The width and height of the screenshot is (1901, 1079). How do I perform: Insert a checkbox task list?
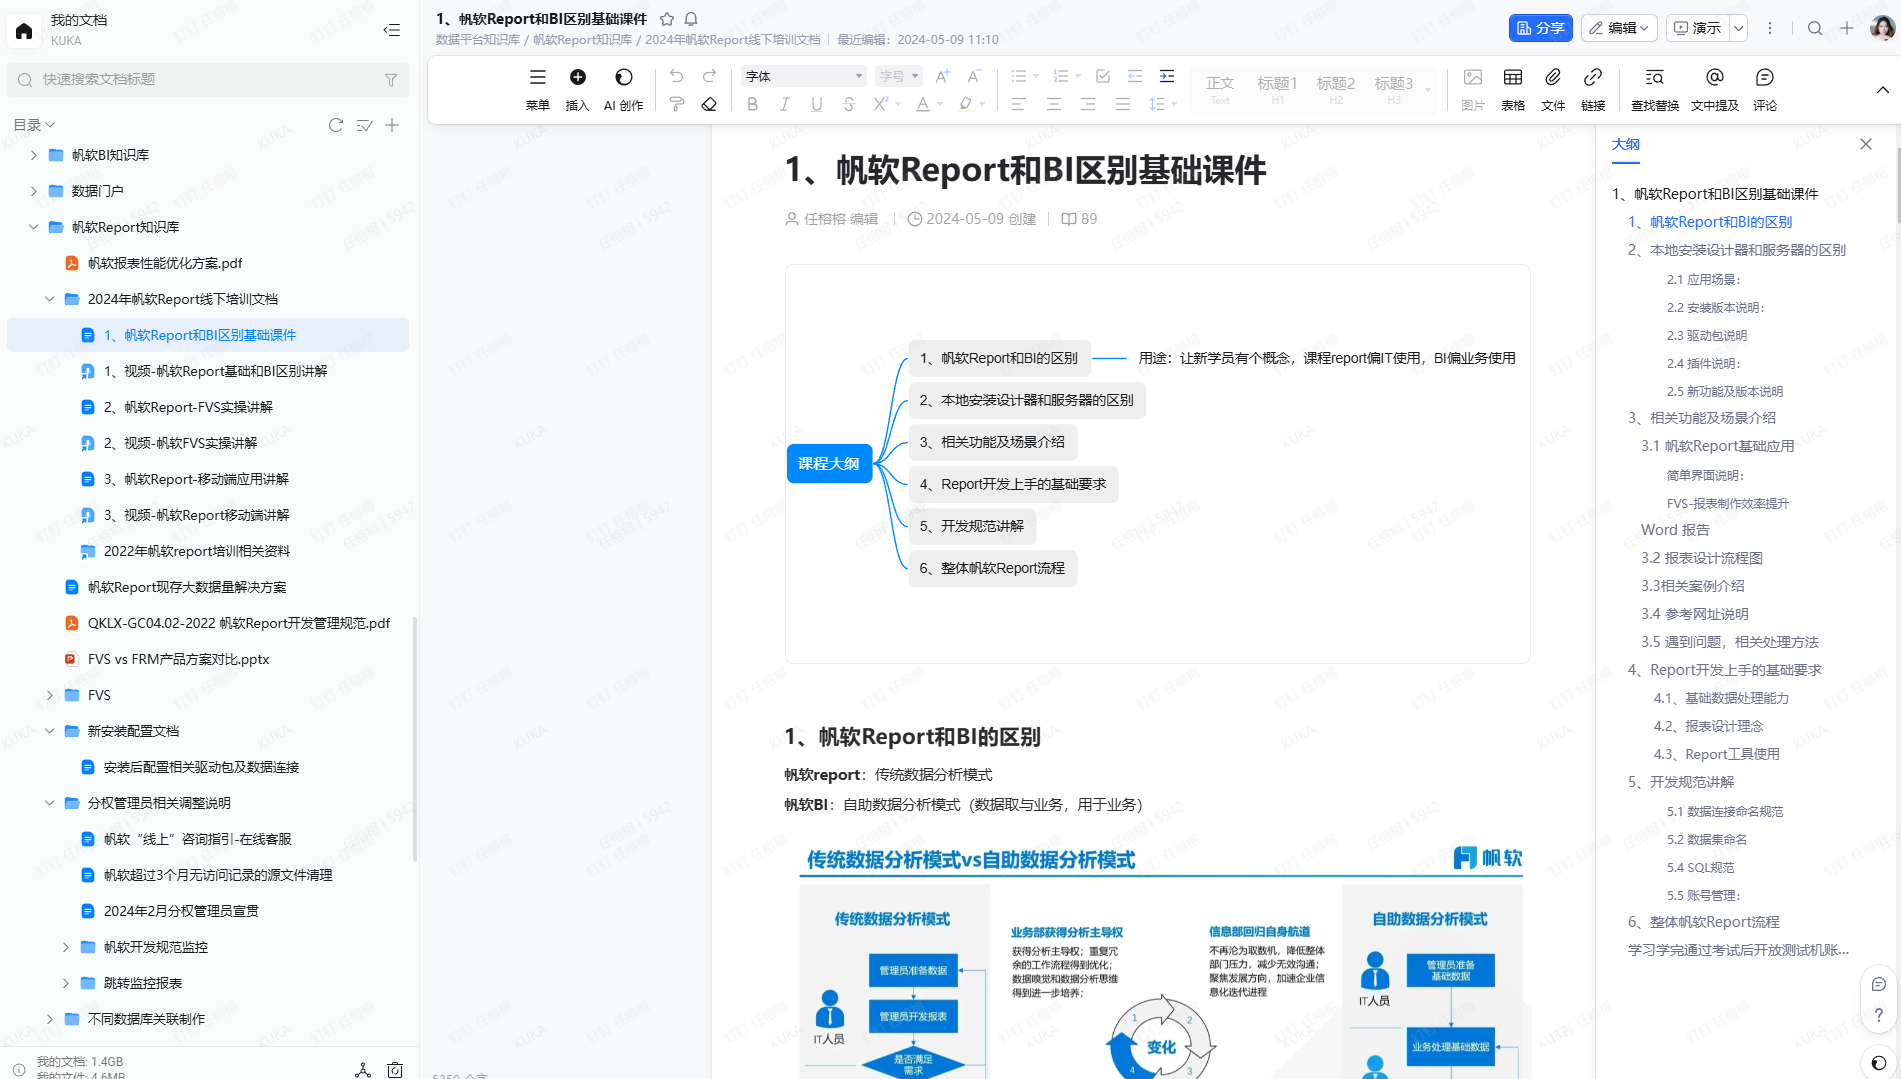click(x=1102, y=76)
